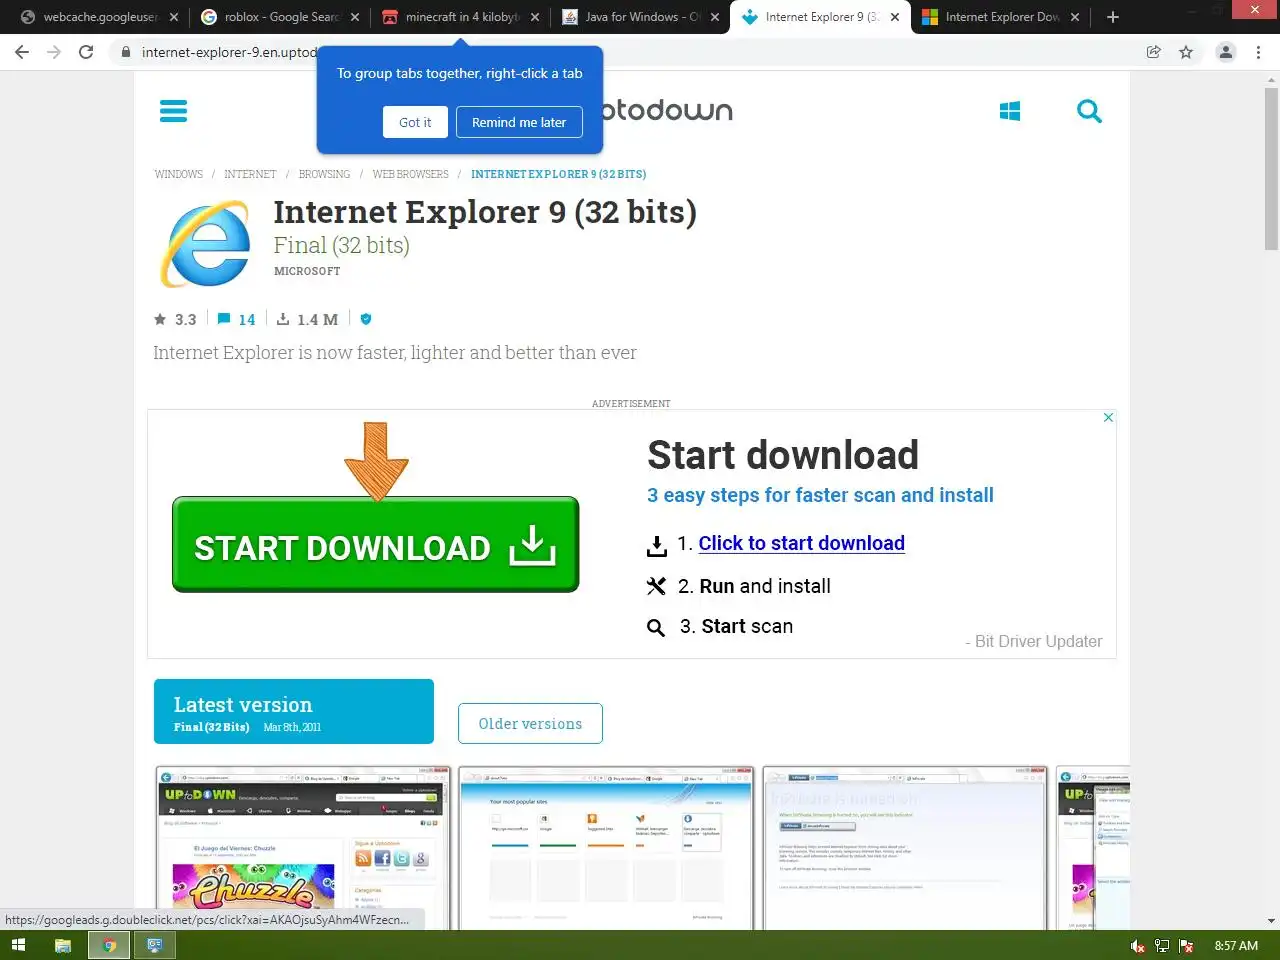Image resolution: width=1280 pixels, height=960 pixels.
Task: Open second screenshot of popular sites
Action: 606,848
